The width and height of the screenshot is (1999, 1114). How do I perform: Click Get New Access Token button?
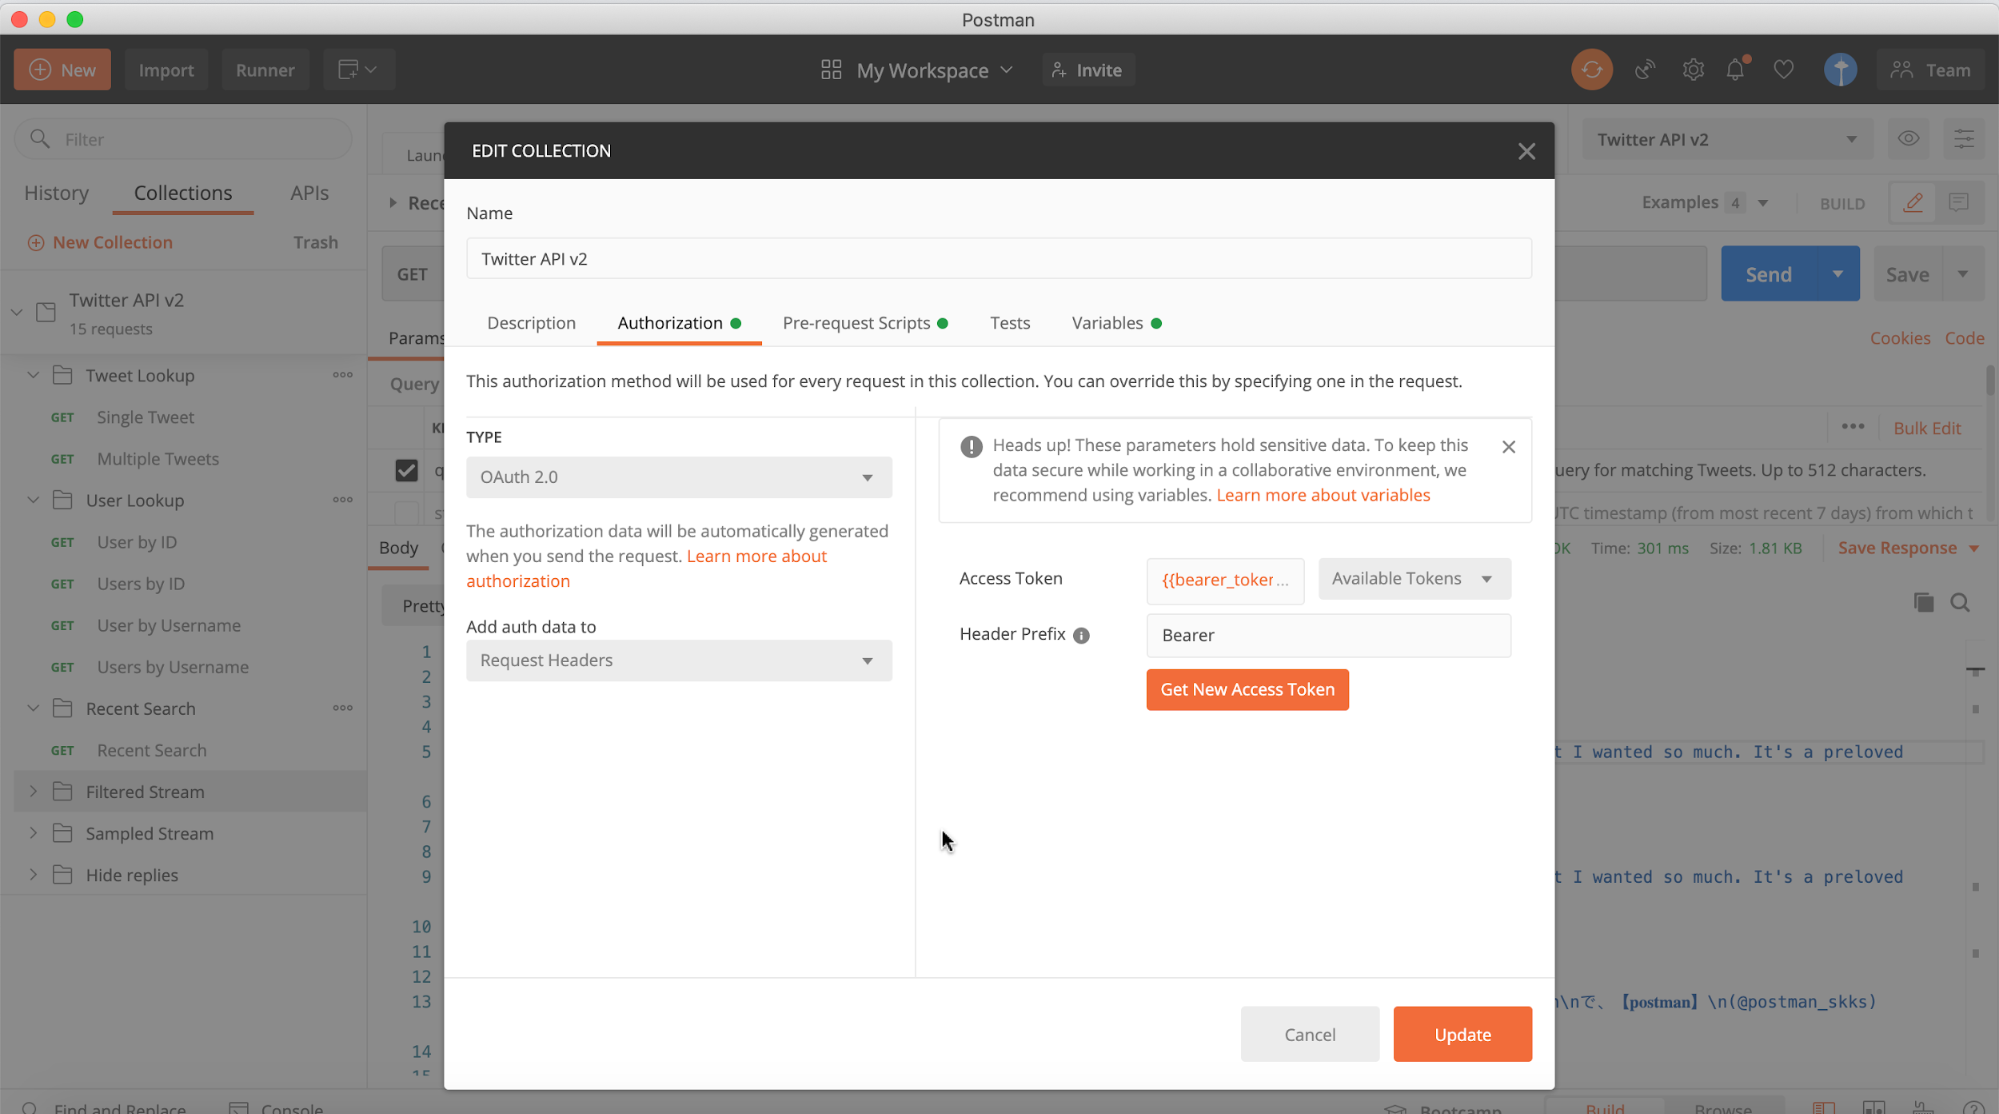point(1247,689)
